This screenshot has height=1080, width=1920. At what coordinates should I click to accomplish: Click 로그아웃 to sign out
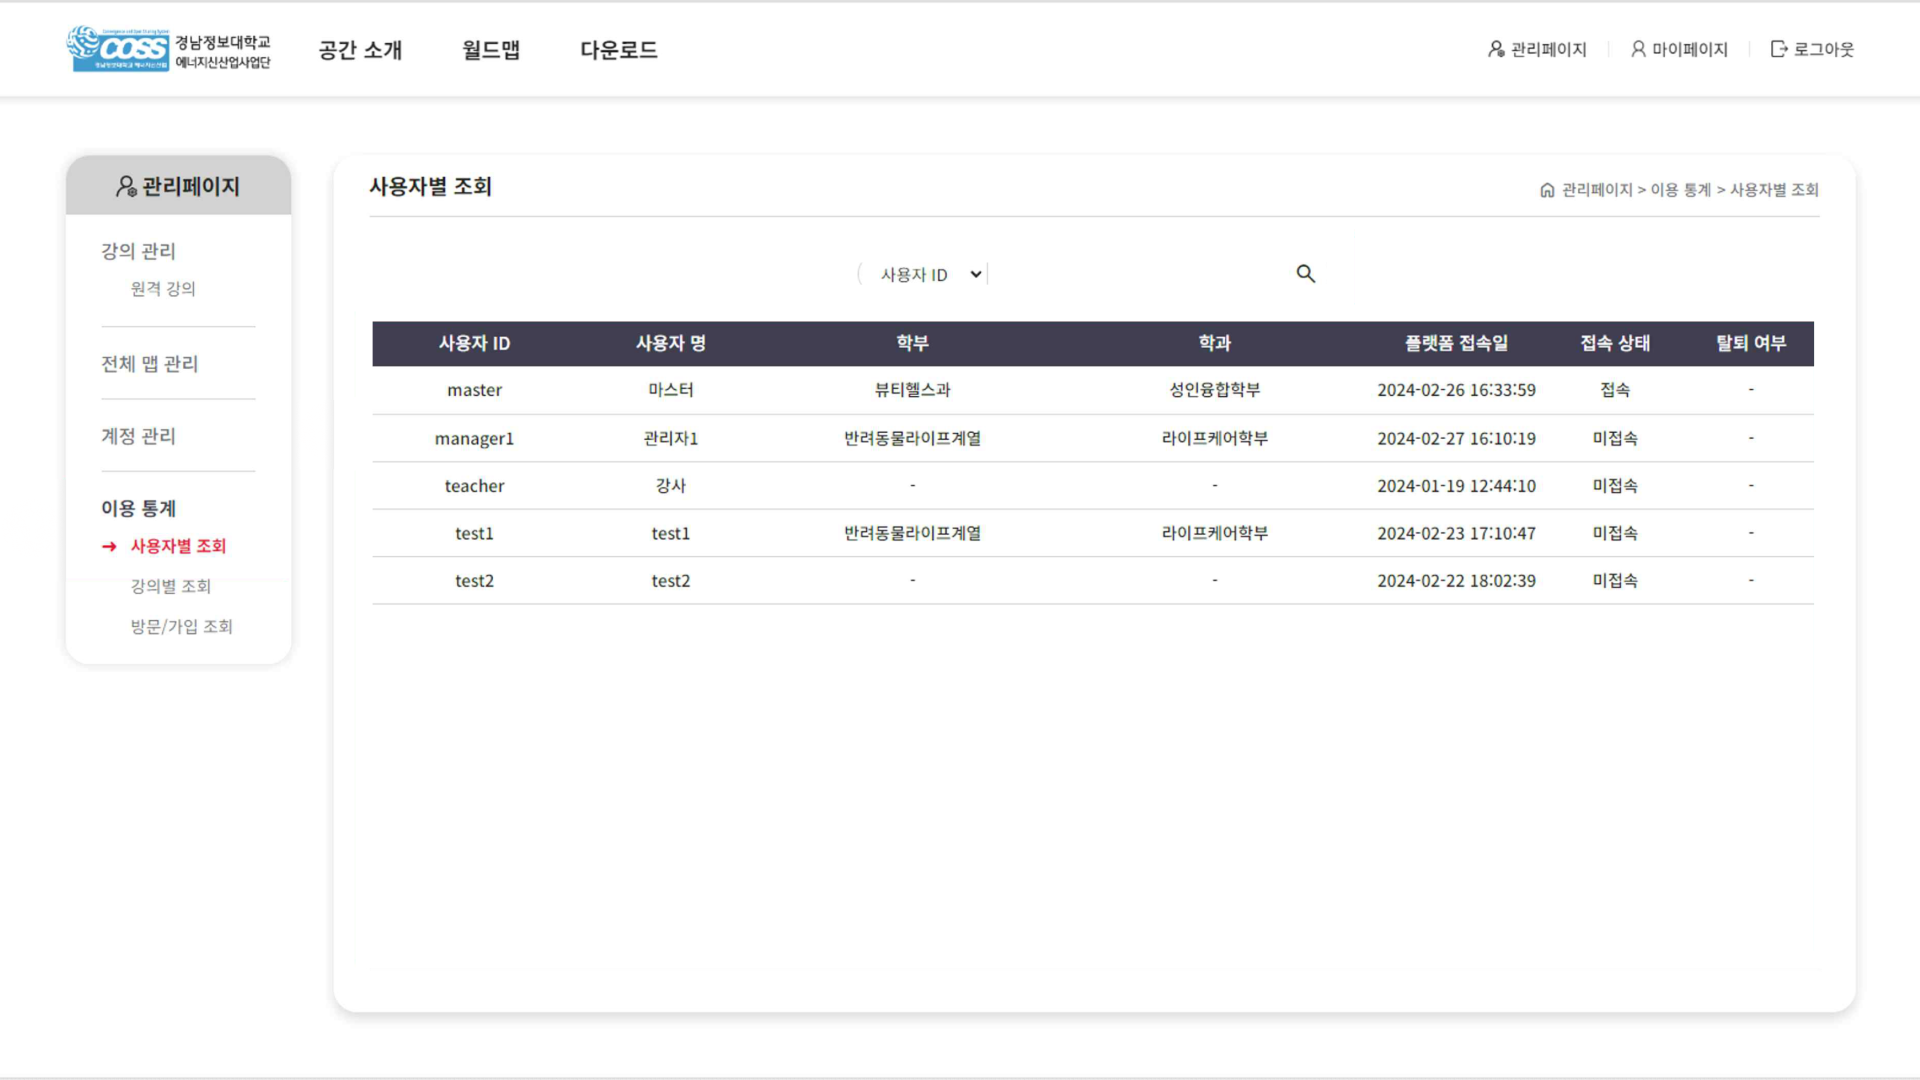coord(1812,49)
